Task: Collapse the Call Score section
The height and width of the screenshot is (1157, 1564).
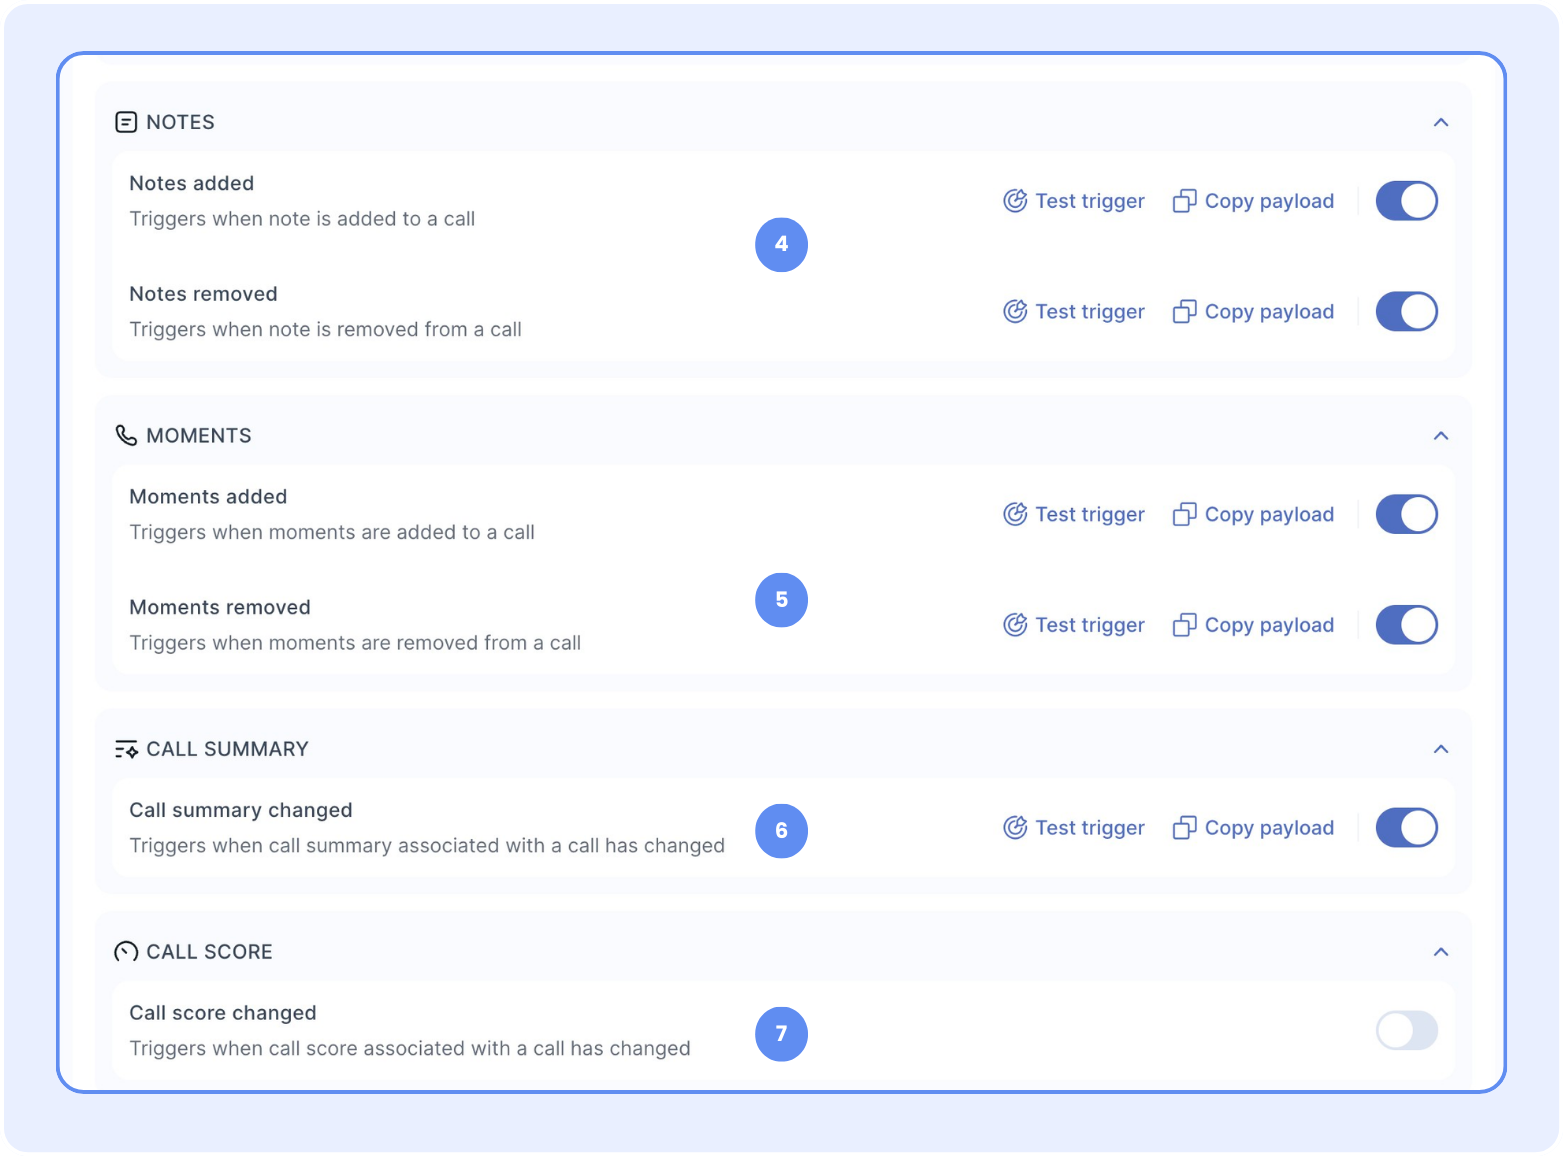Action: click(1440, 952)
